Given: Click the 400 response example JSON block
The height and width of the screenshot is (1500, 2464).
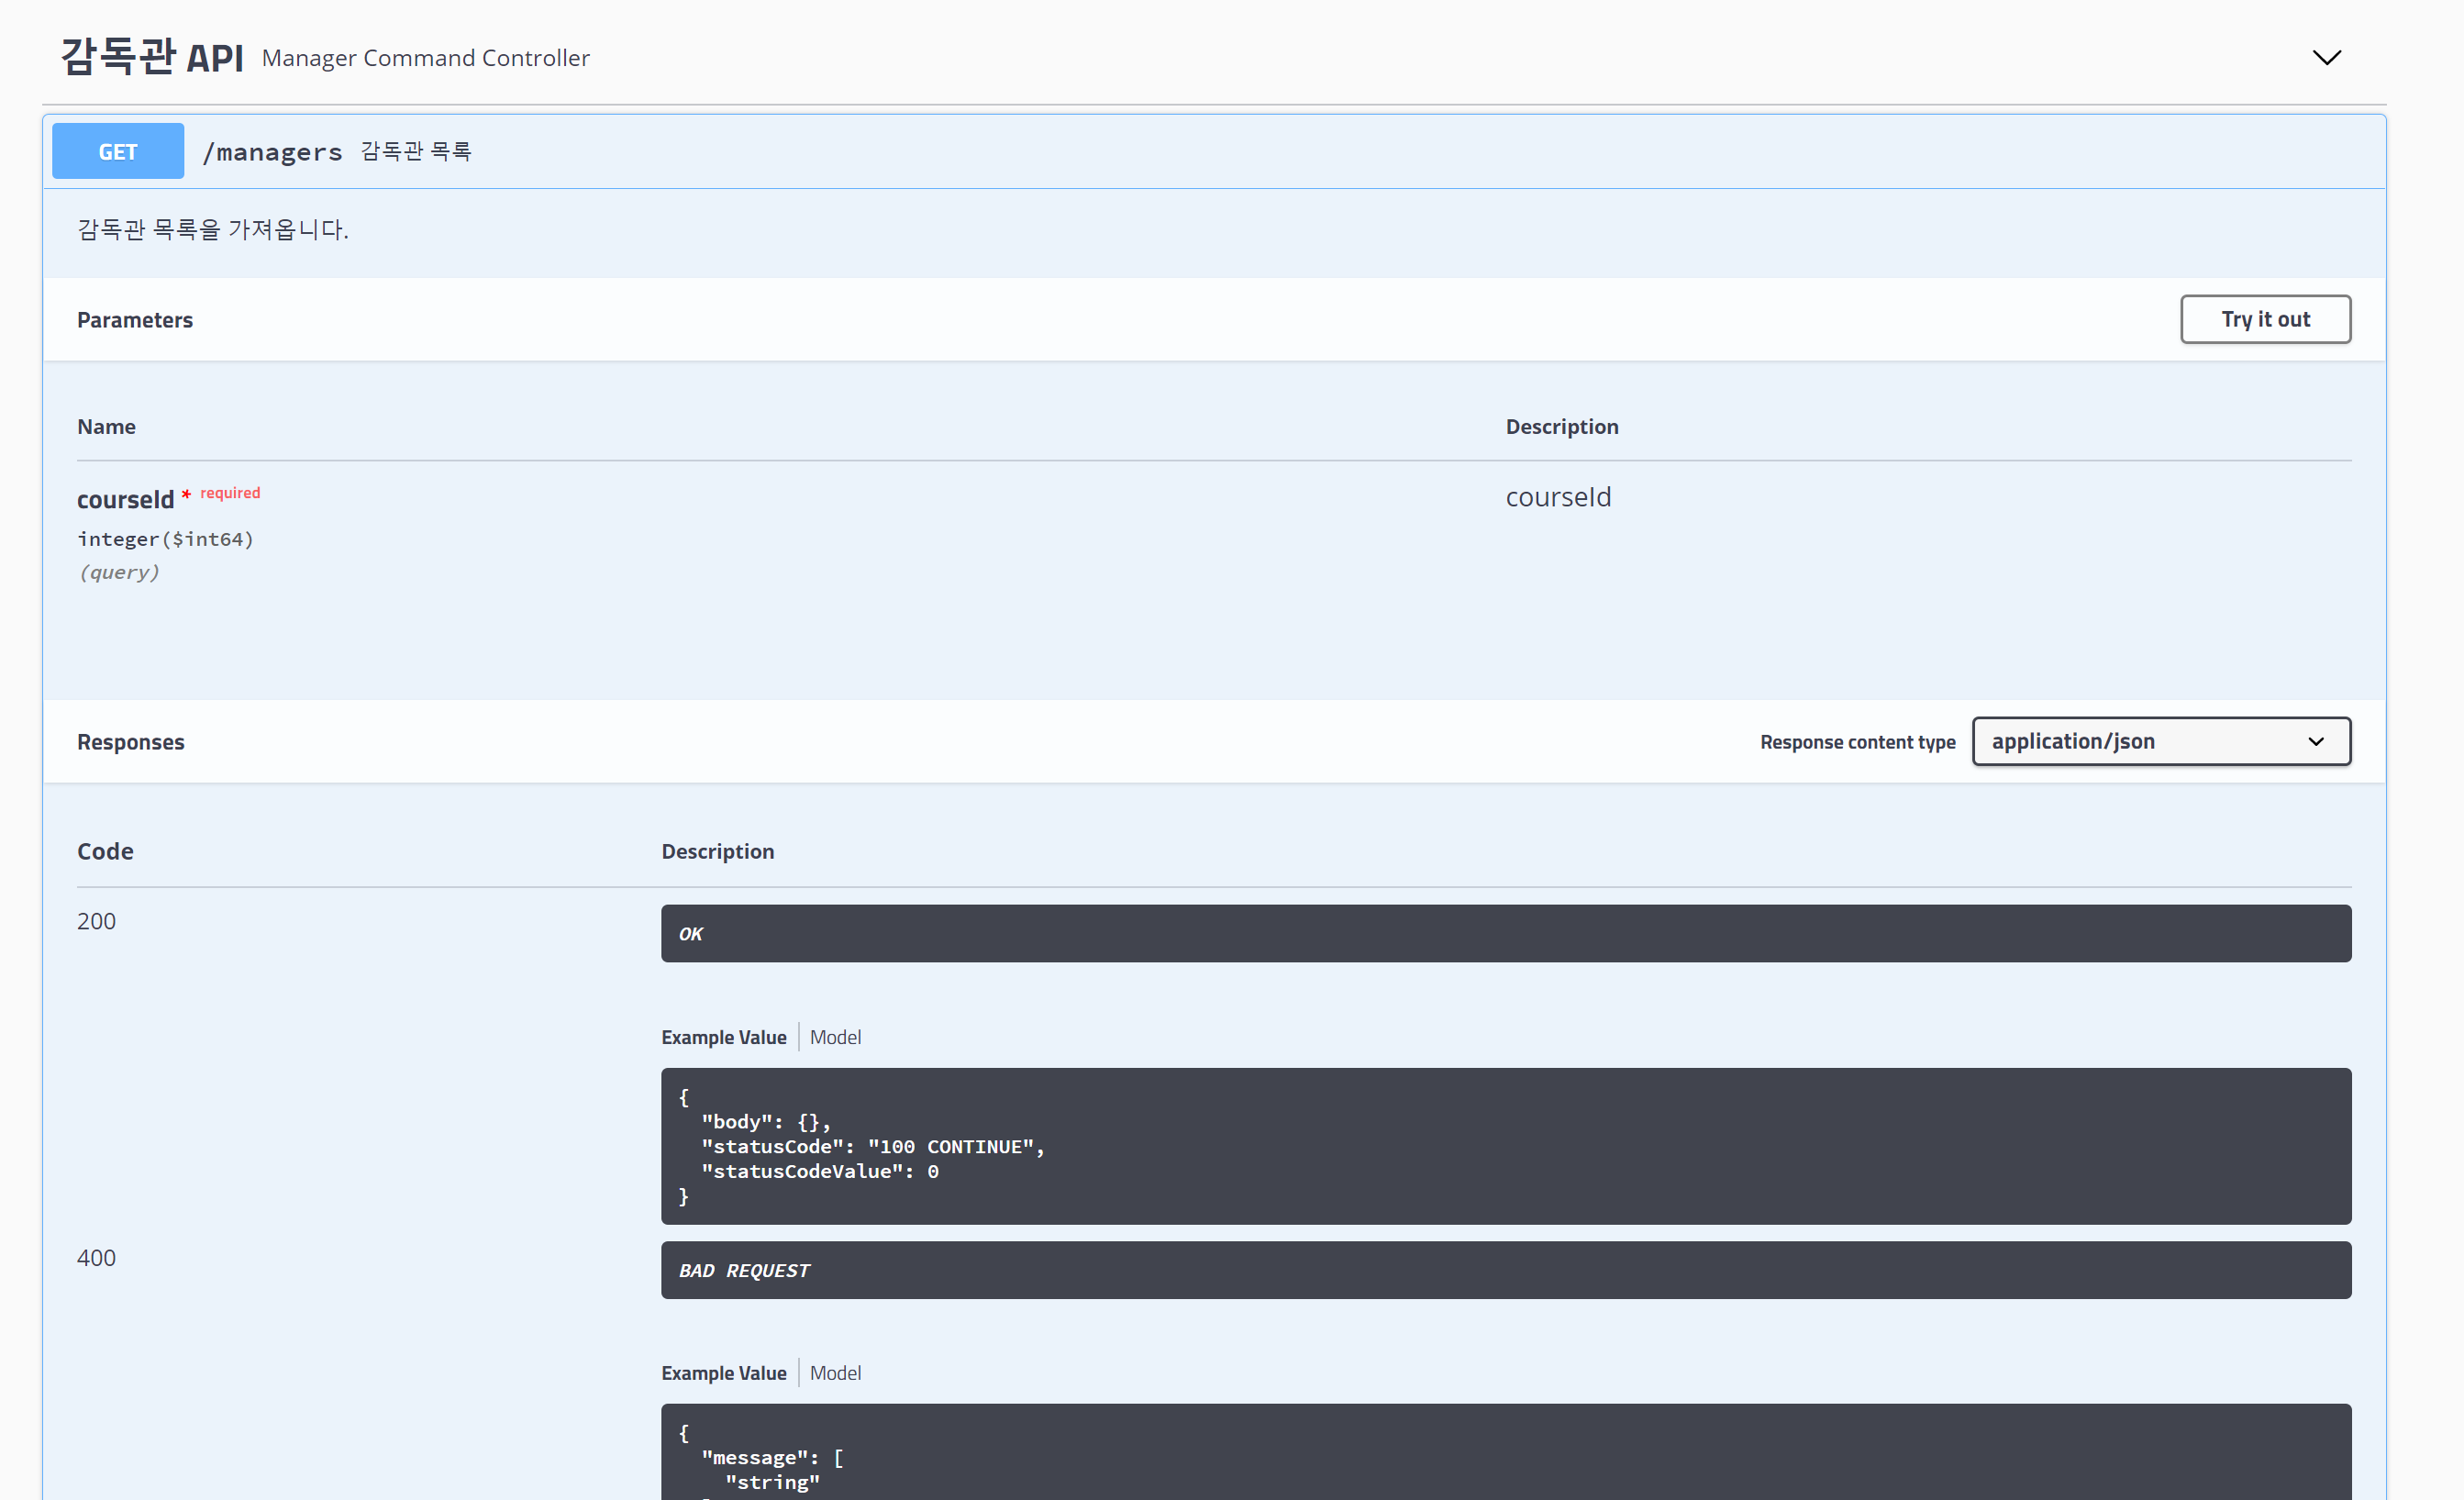Looking at the screenshot, I should point(1505,1455).
